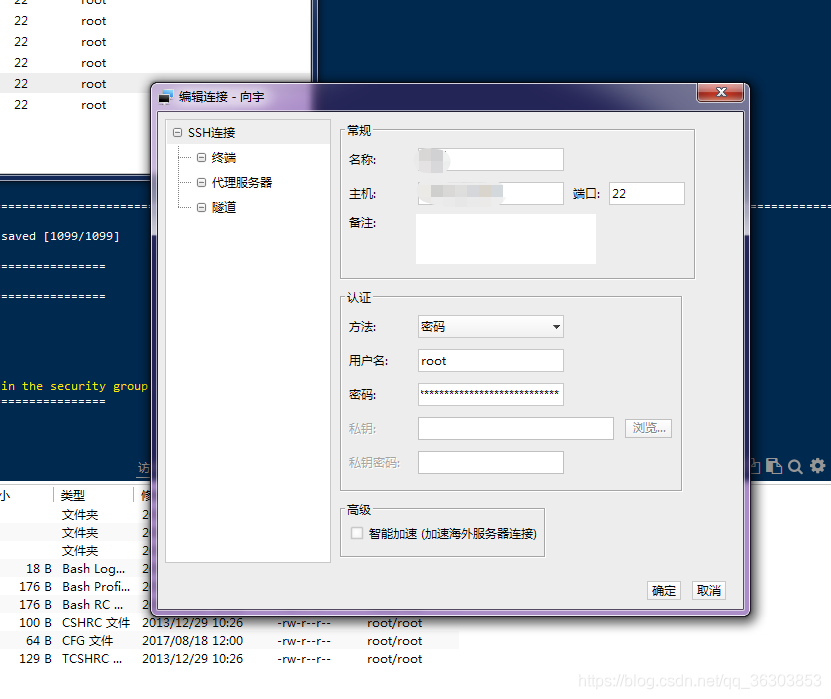Enable 智能加速 checkbox
The image size is (831, 699).
tap(357, 533)
